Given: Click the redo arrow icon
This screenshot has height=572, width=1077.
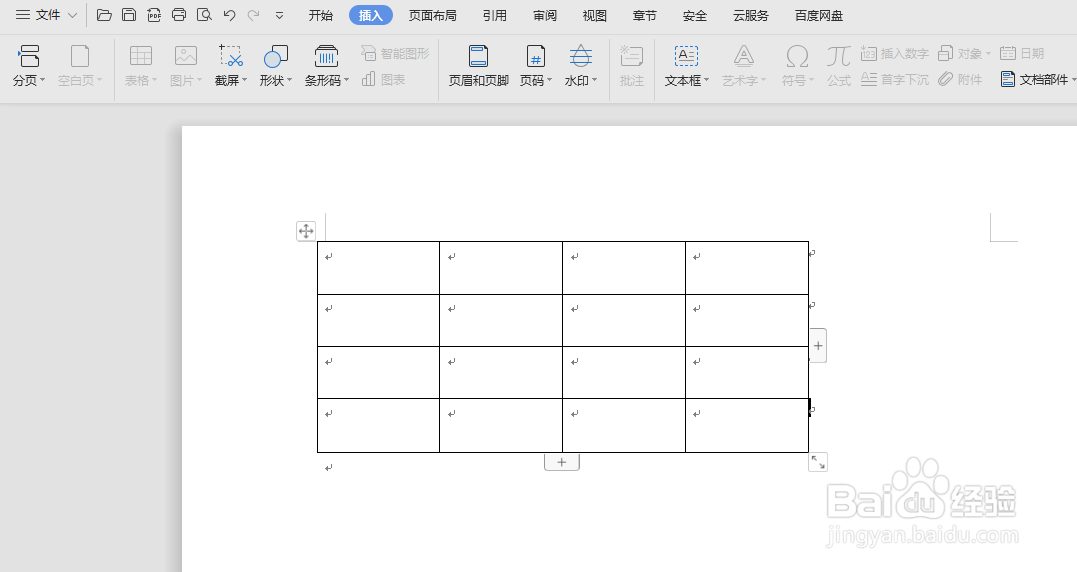Looking at the screenshot, I should pos(253,15).
